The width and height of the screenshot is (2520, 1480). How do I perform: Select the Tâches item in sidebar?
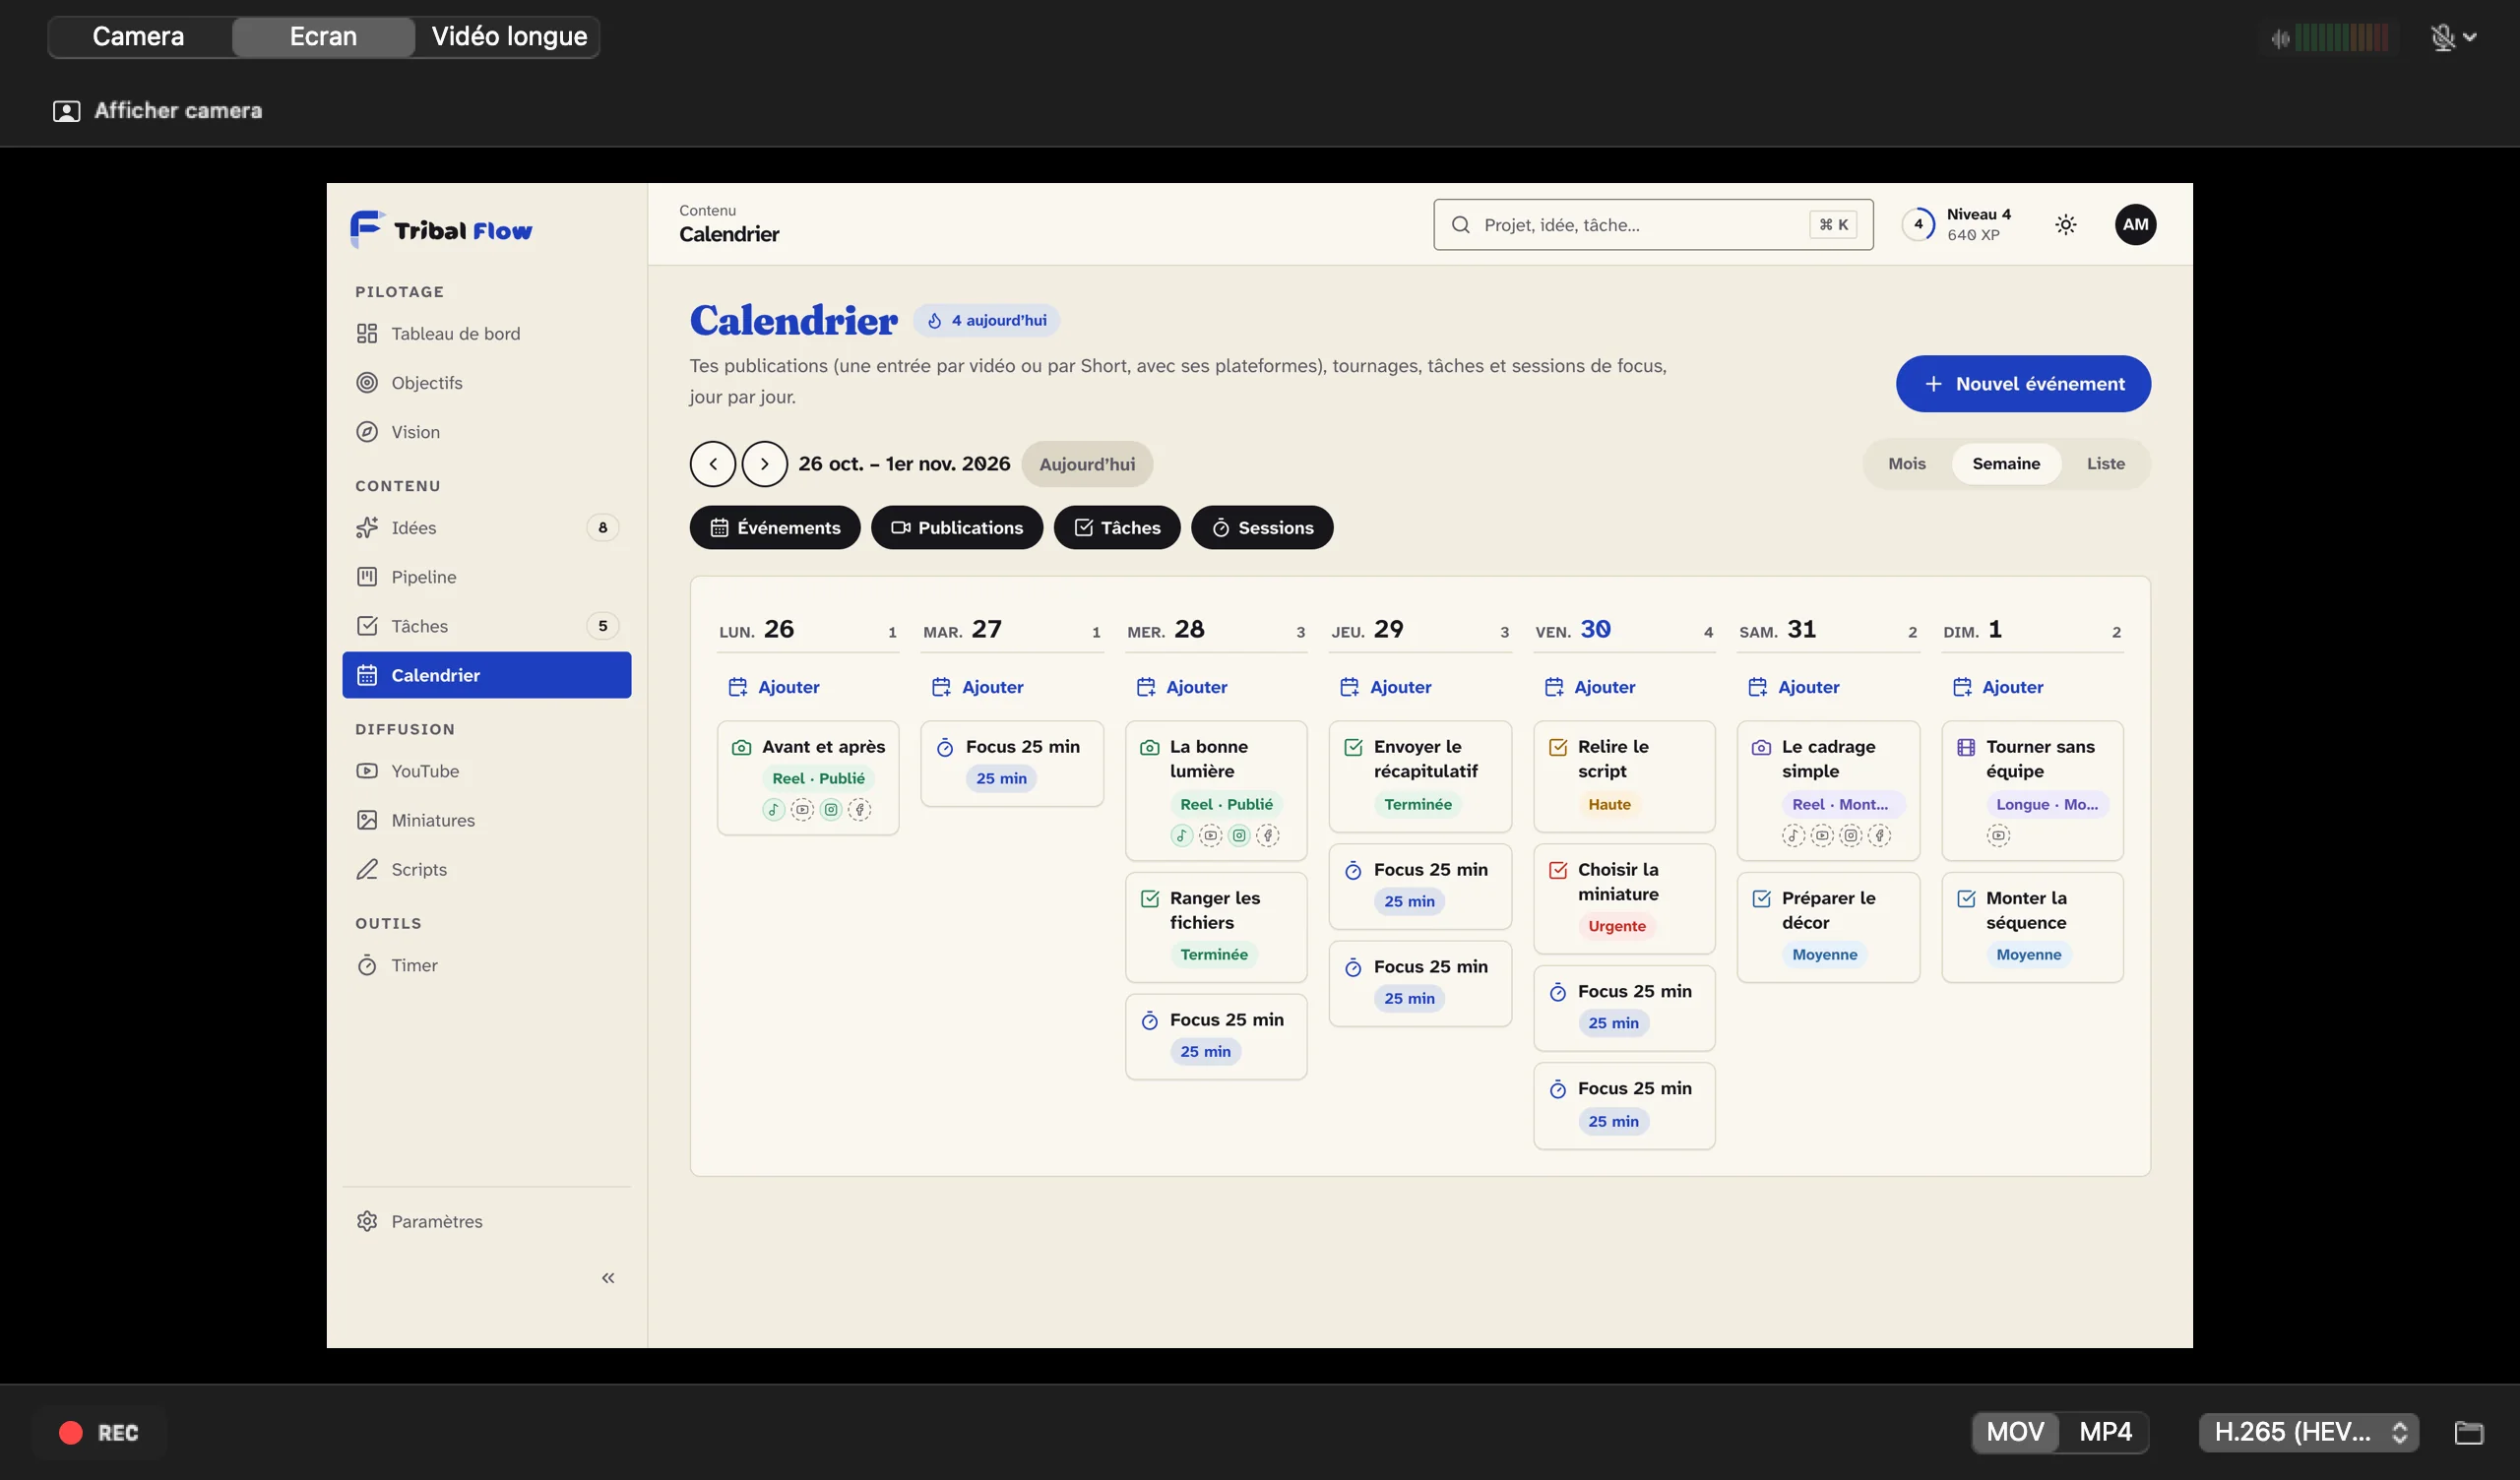click(x=486, y=625)
